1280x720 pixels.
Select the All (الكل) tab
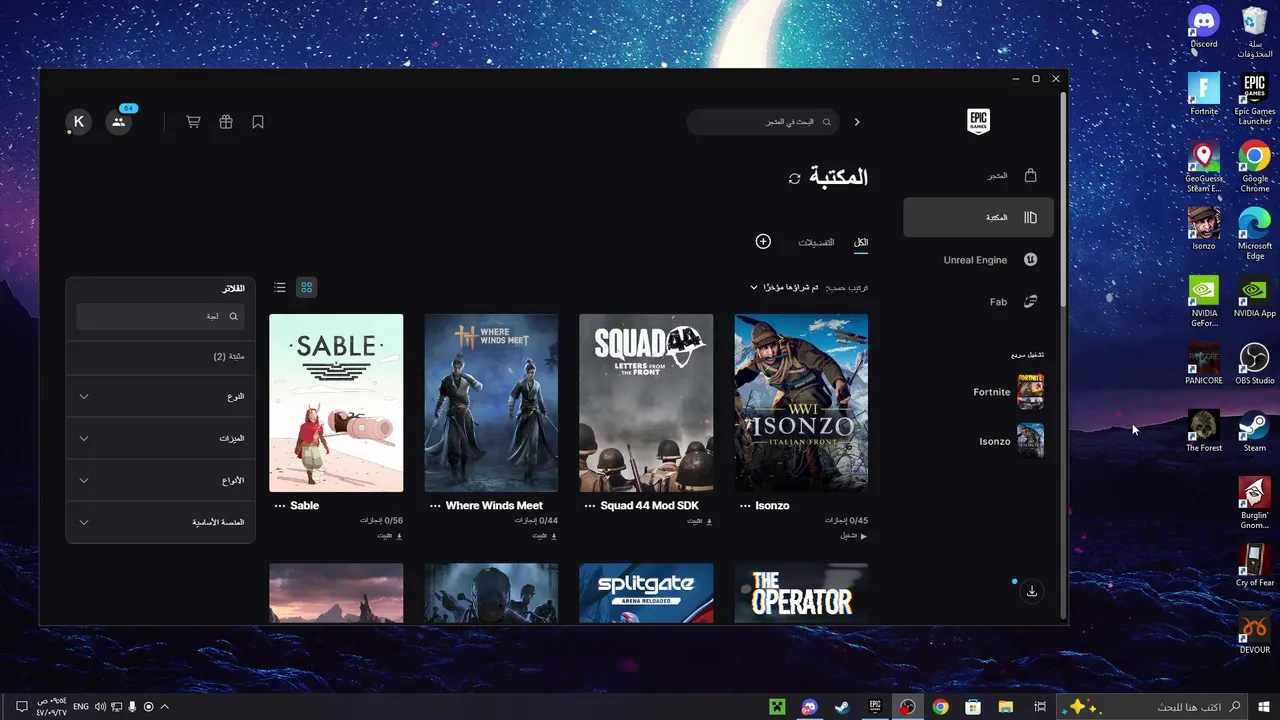tap(861, 243)
